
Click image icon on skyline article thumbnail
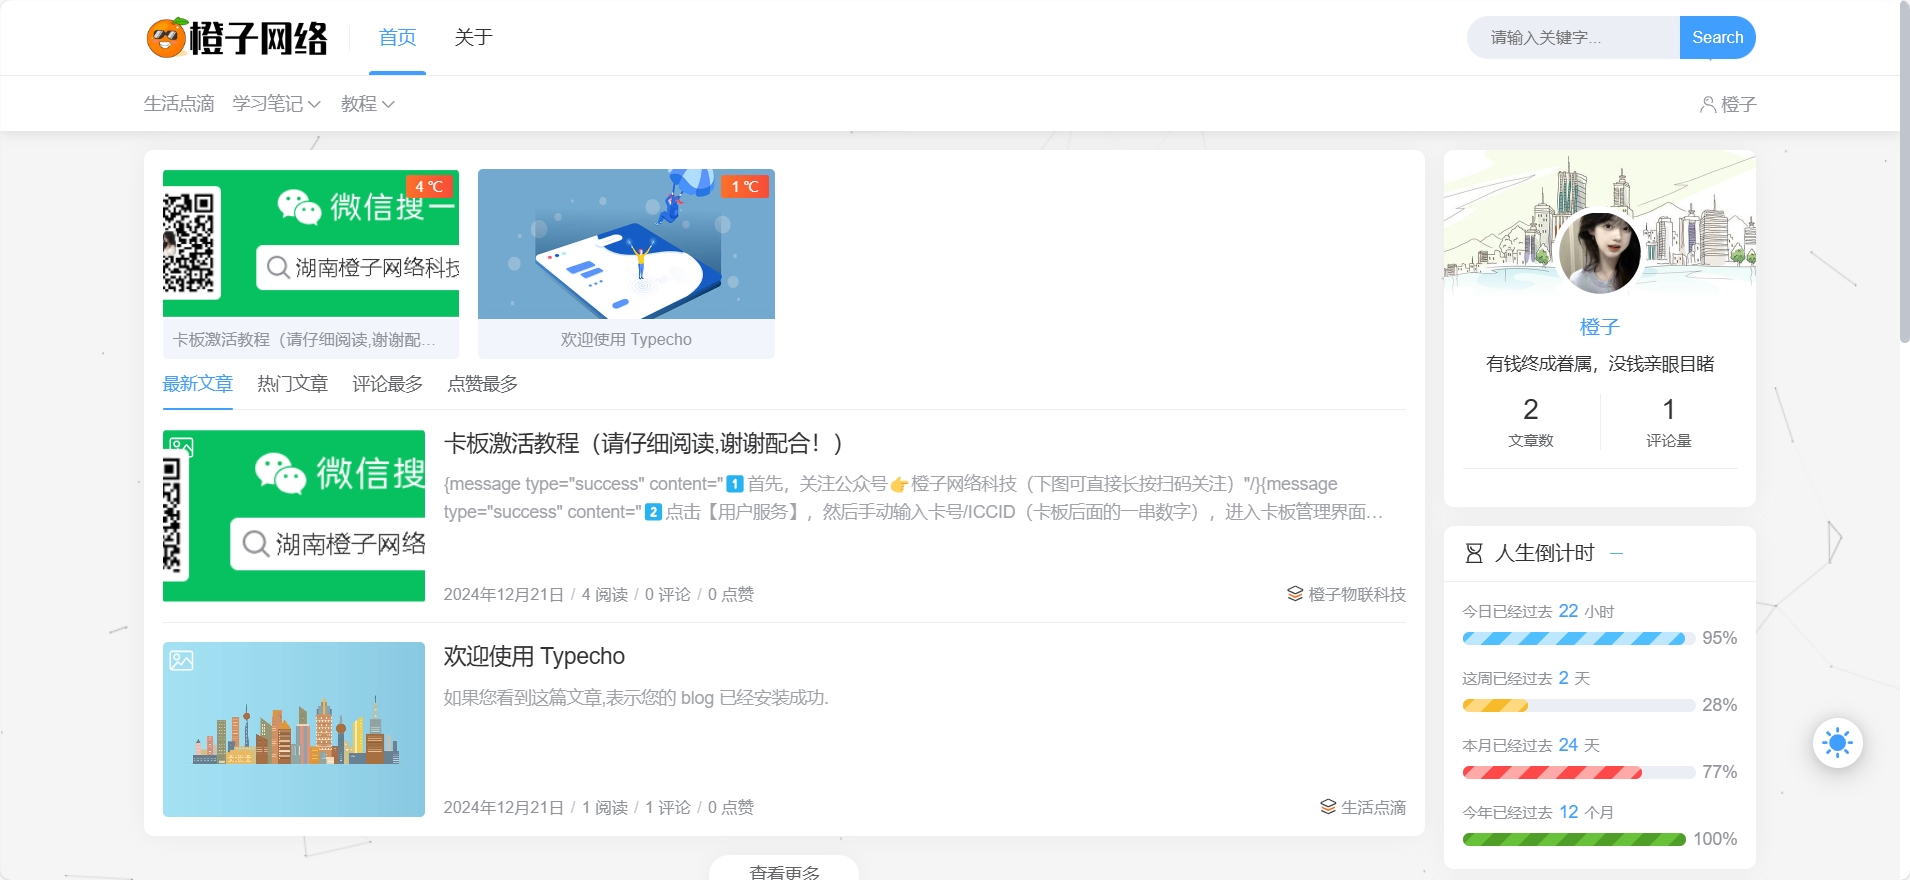tap(181, 660)
